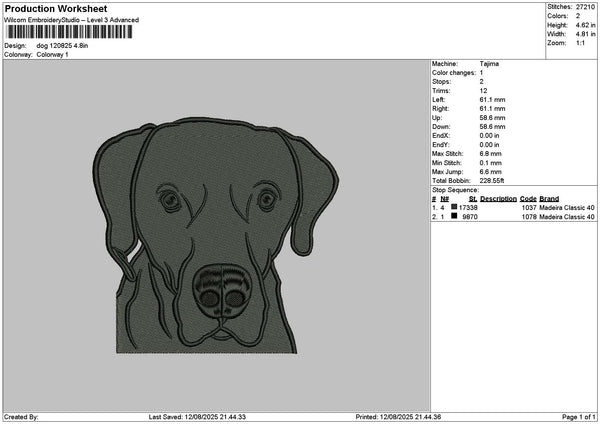Viewport: 600px width, 424px height.
Task: Click the Trims value 12
Action: [x=483, y=89]
